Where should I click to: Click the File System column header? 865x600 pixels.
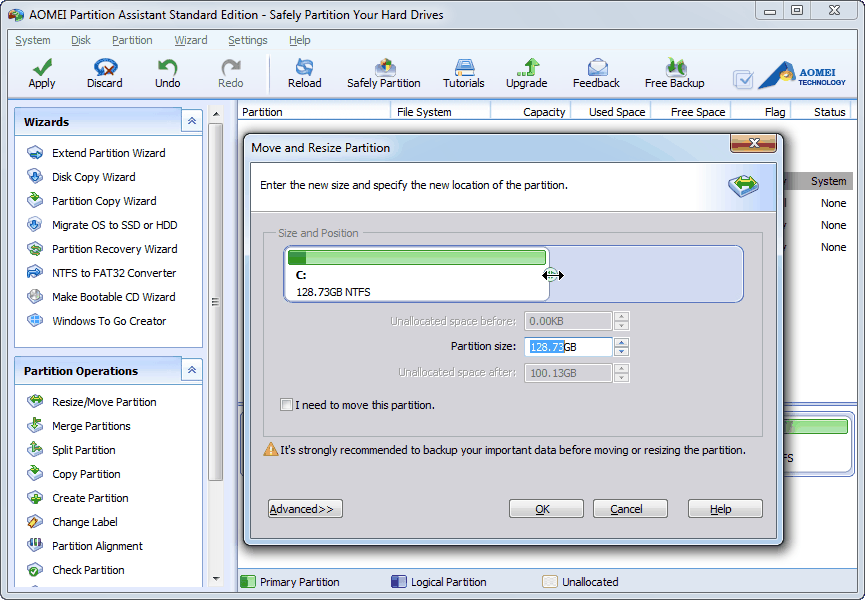pyautogui.click(x=440, y=111)
